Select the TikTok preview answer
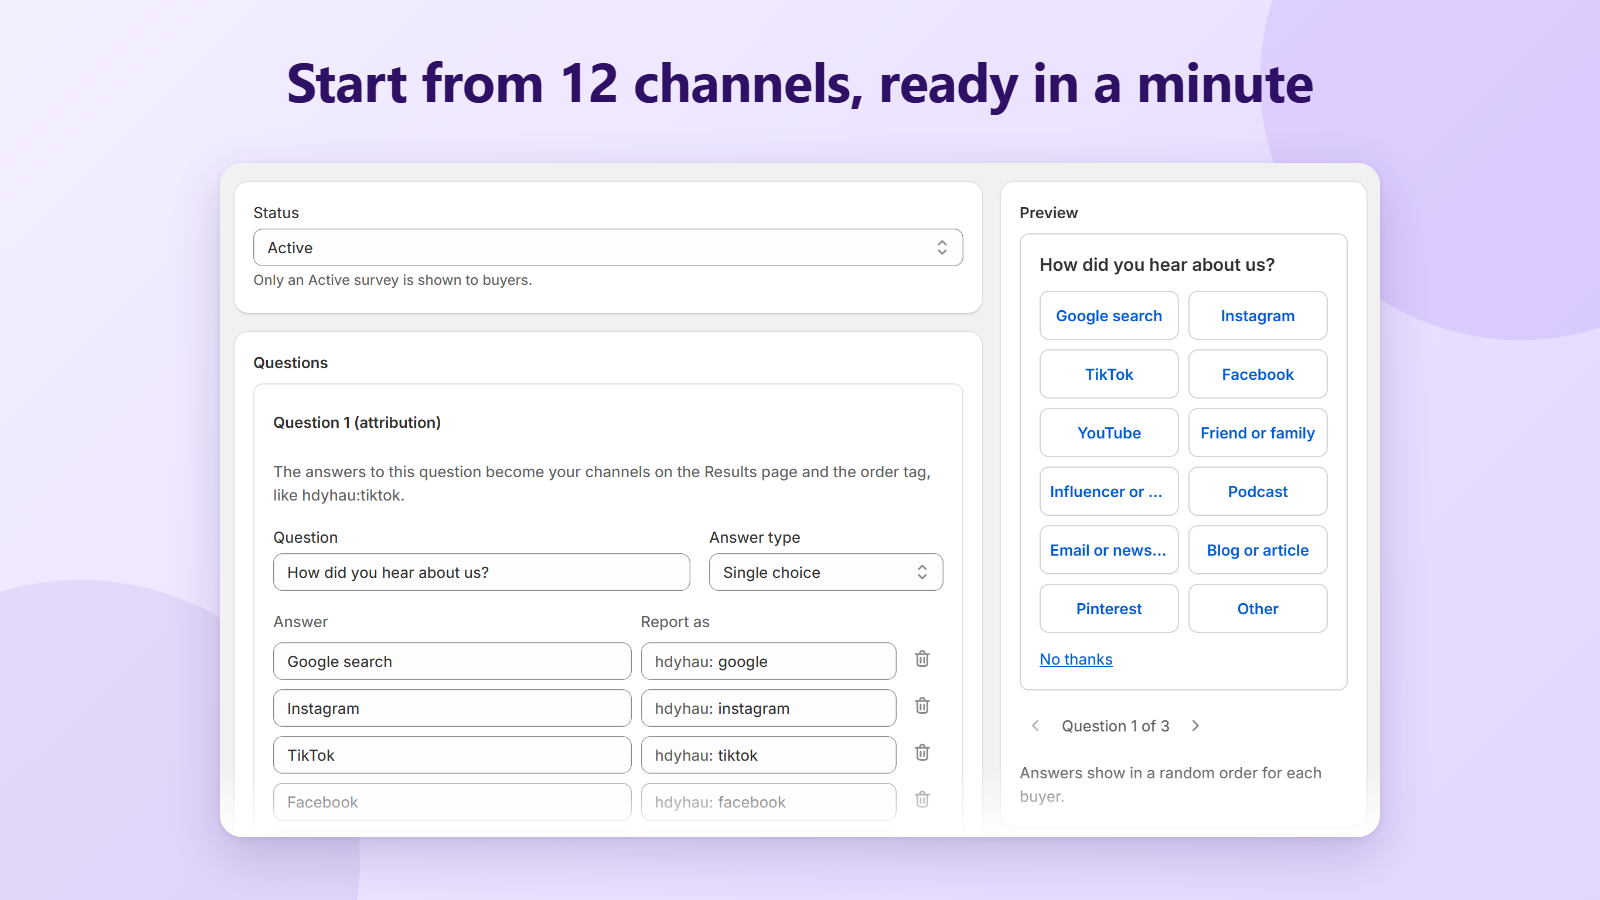 [x=1109, y=374]
